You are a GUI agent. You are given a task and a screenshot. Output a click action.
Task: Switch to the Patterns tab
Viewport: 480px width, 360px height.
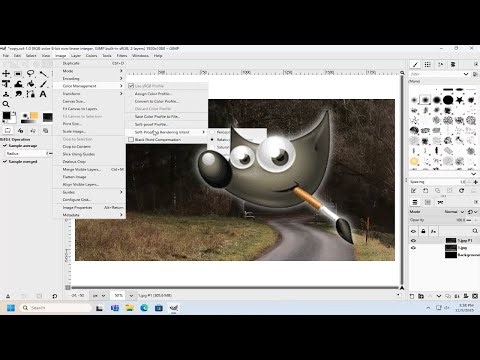428,64
